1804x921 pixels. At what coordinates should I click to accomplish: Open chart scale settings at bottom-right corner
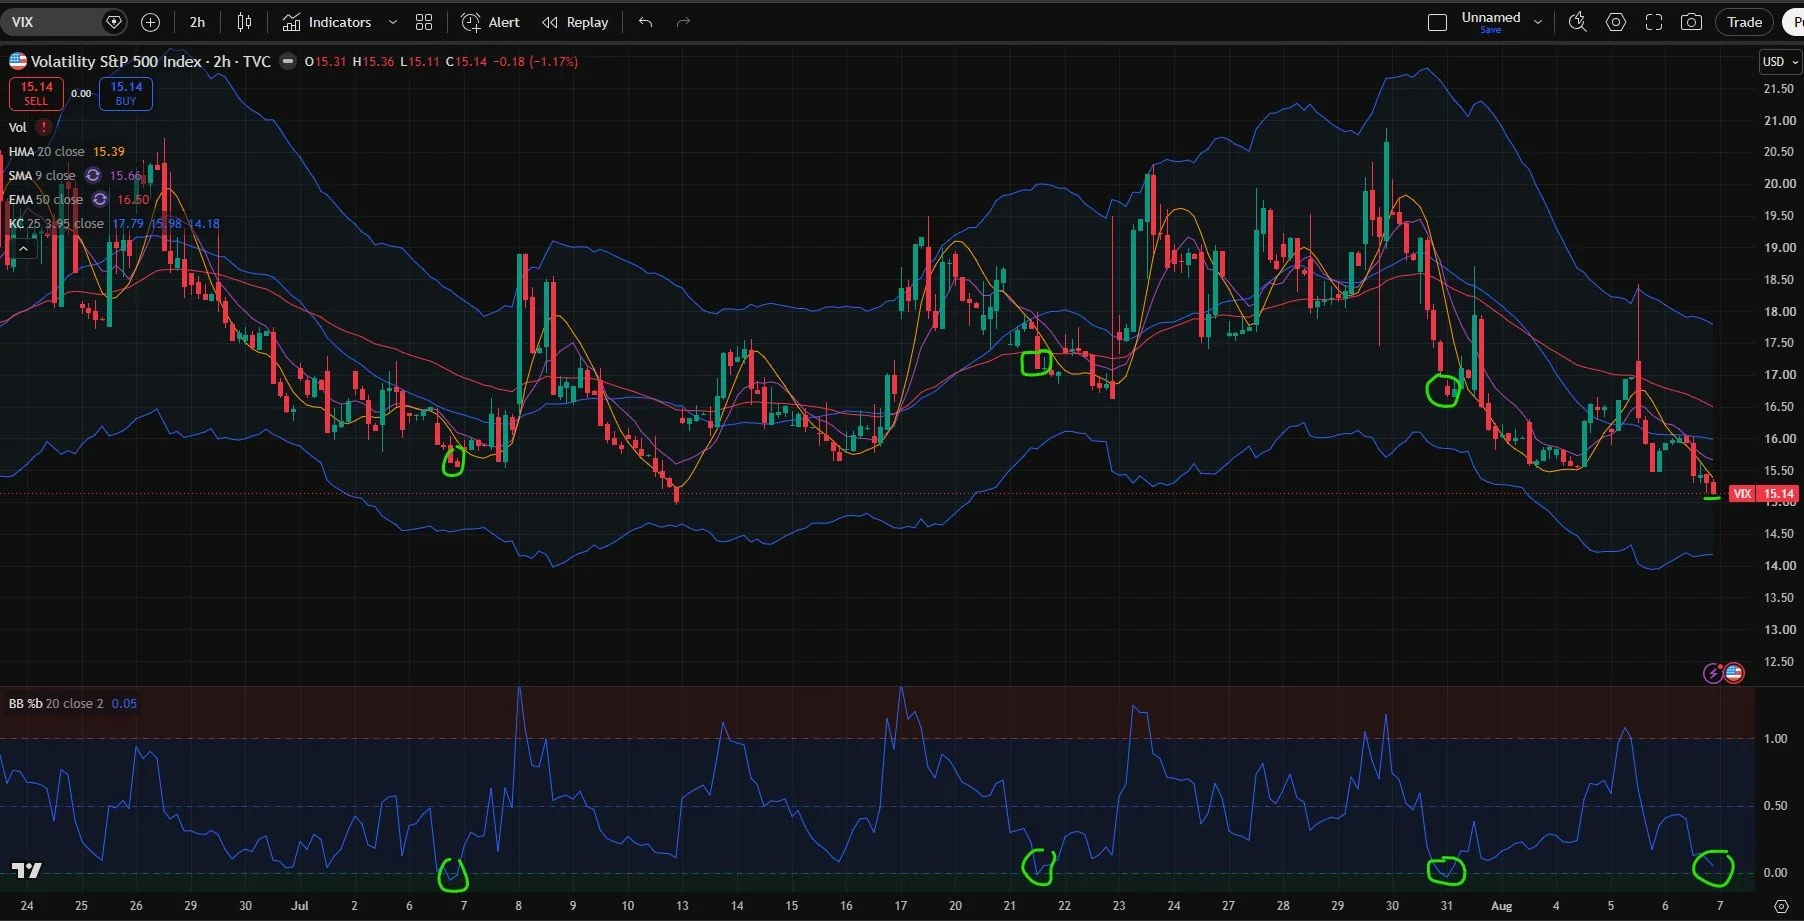click(1781, 906)
